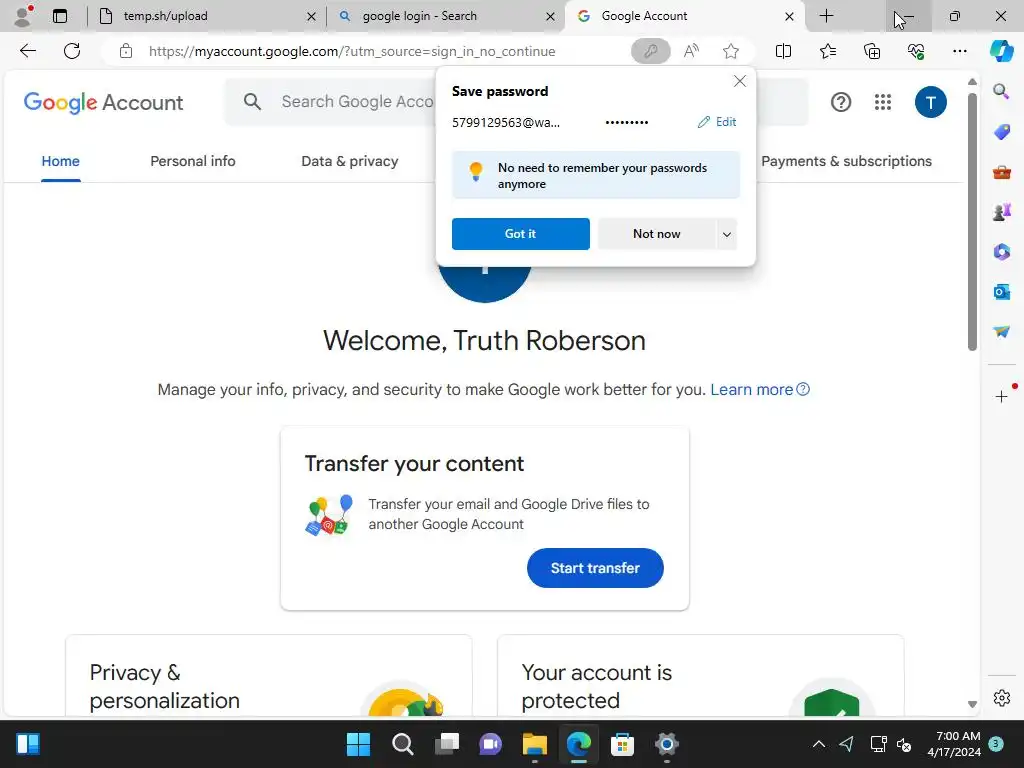Viewport: 1024px width, 768px height.
Task: Show hidden system tray icons
Action: click(x=818, y=744)
